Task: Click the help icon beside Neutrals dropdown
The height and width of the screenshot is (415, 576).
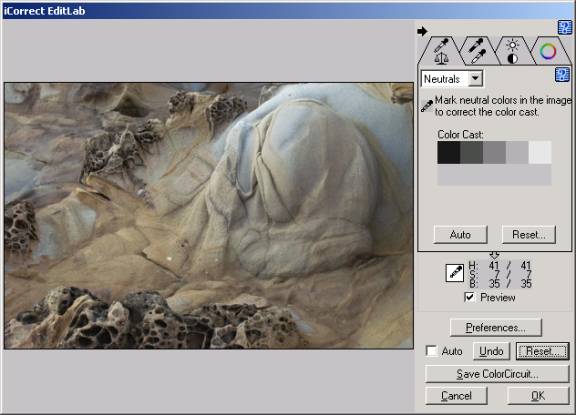Action: tap(562, 75)
